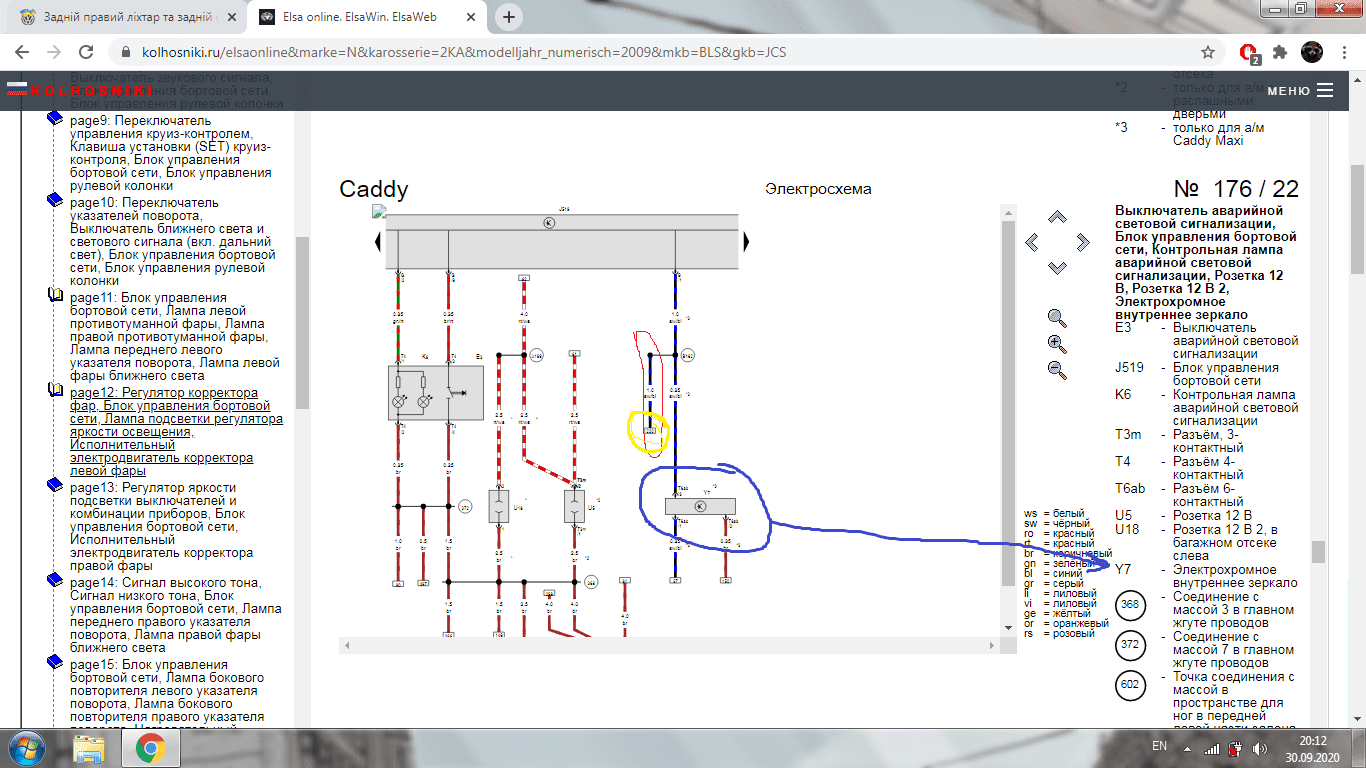Open page12 headlight range regulator link

tap(176, 432)
